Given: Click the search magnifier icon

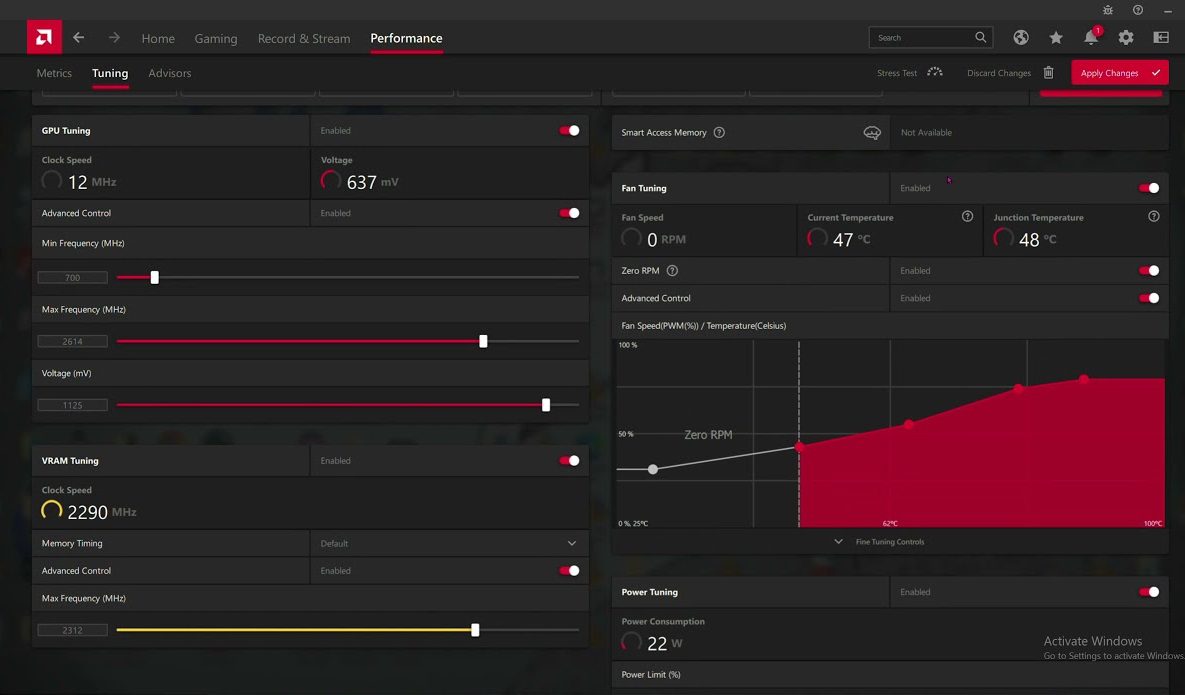Looking at the screenshot, I should pyautogui.click(x=980, y=37).
